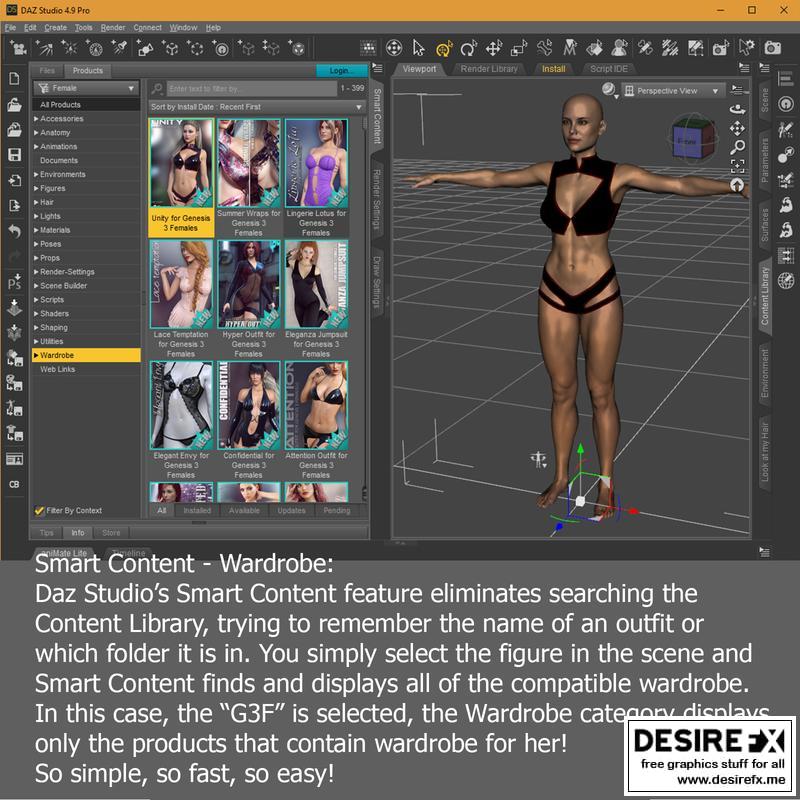
Task: Click the Create New Primitive shapes icon
Action: 145,48
